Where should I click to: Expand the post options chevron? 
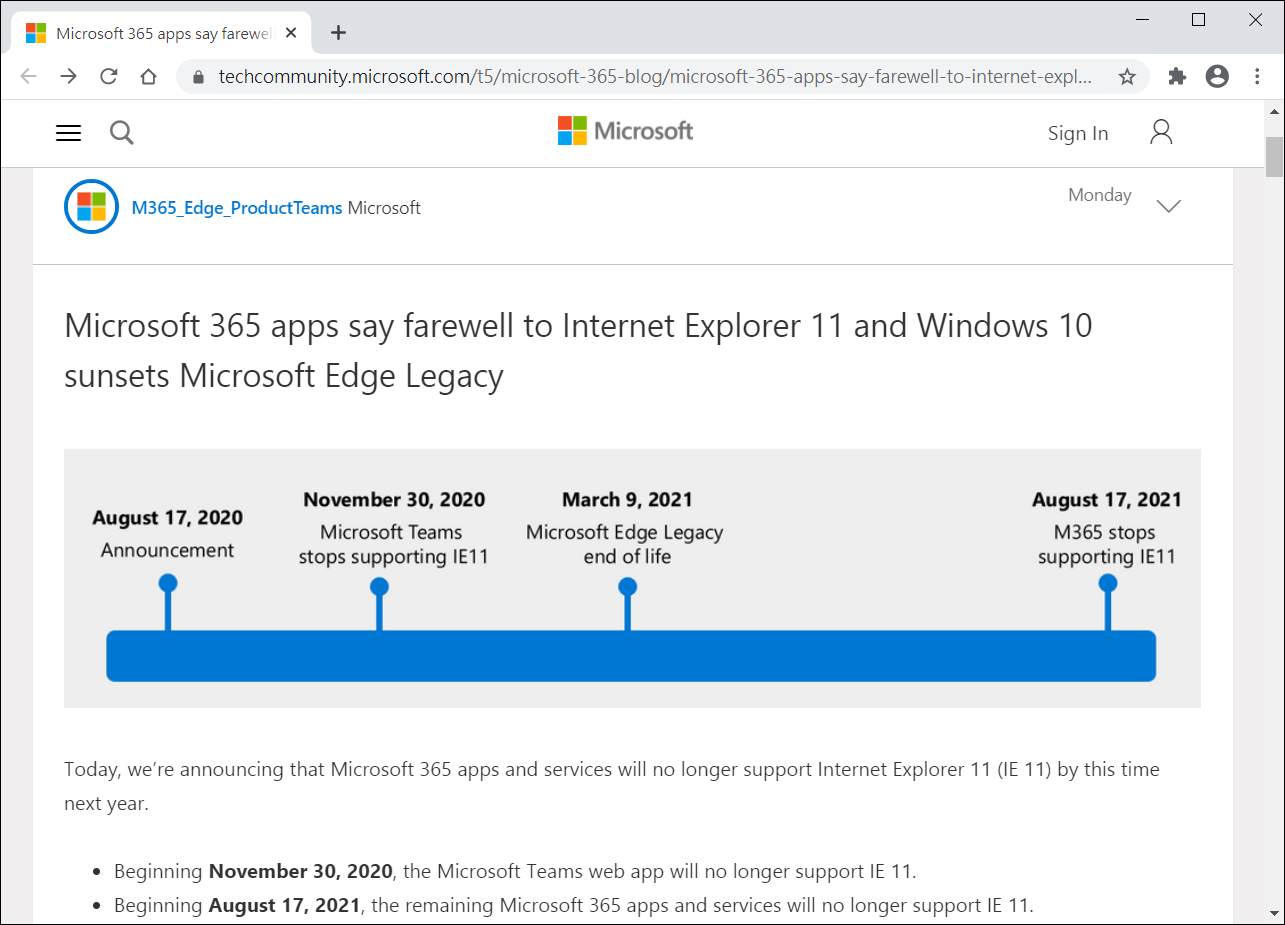pyautogui.click(x=1168, y=206)
